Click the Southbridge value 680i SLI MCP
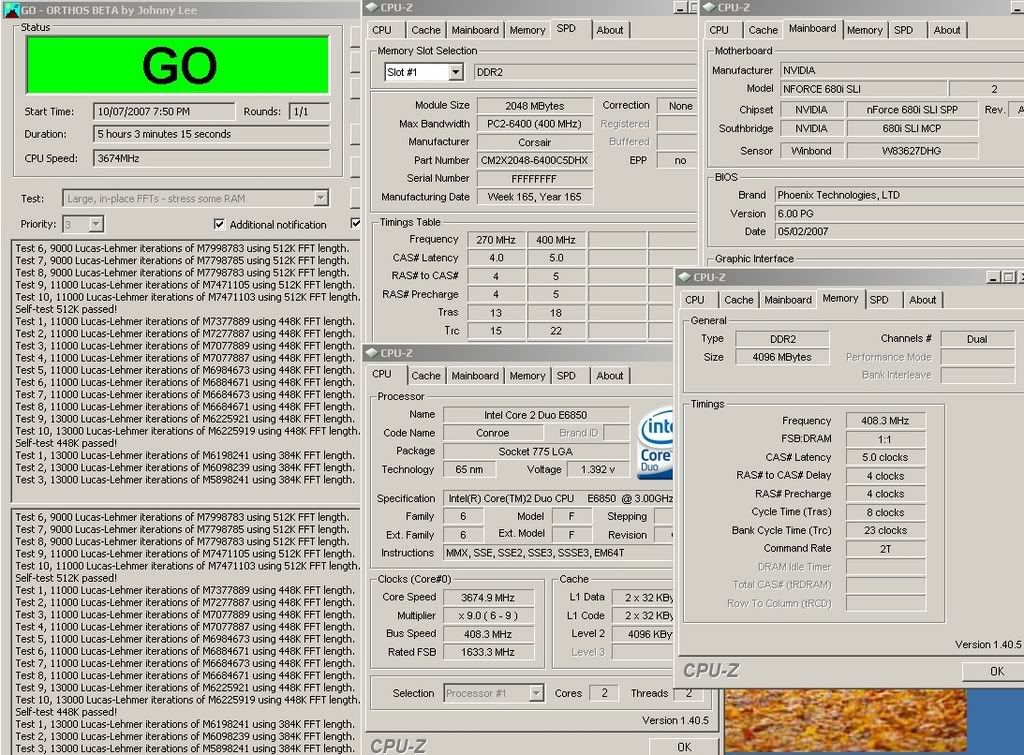1024x755 pixels. click(x=912, y=129)
